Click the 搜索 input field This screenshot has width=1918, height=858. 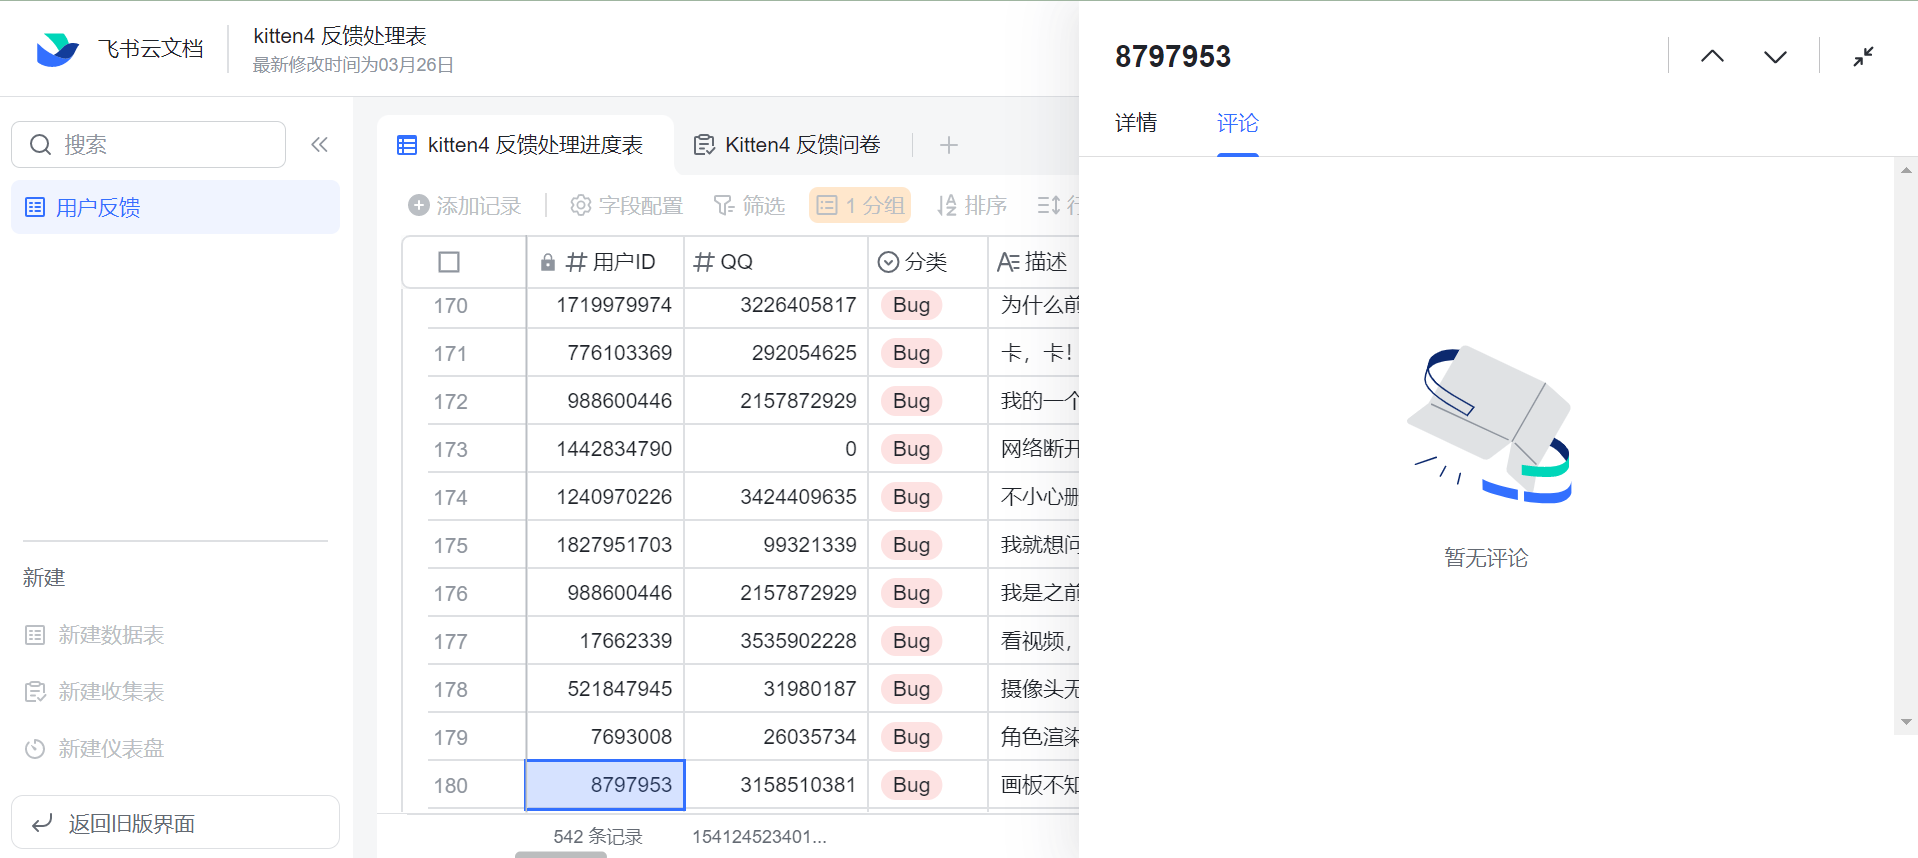[149, 145]
